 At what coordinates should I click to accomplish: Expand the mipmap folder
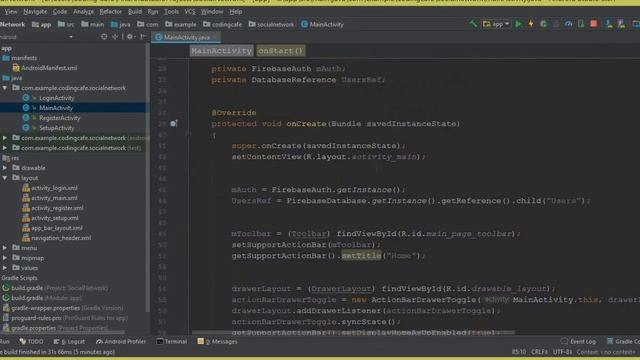coord(4,258)
